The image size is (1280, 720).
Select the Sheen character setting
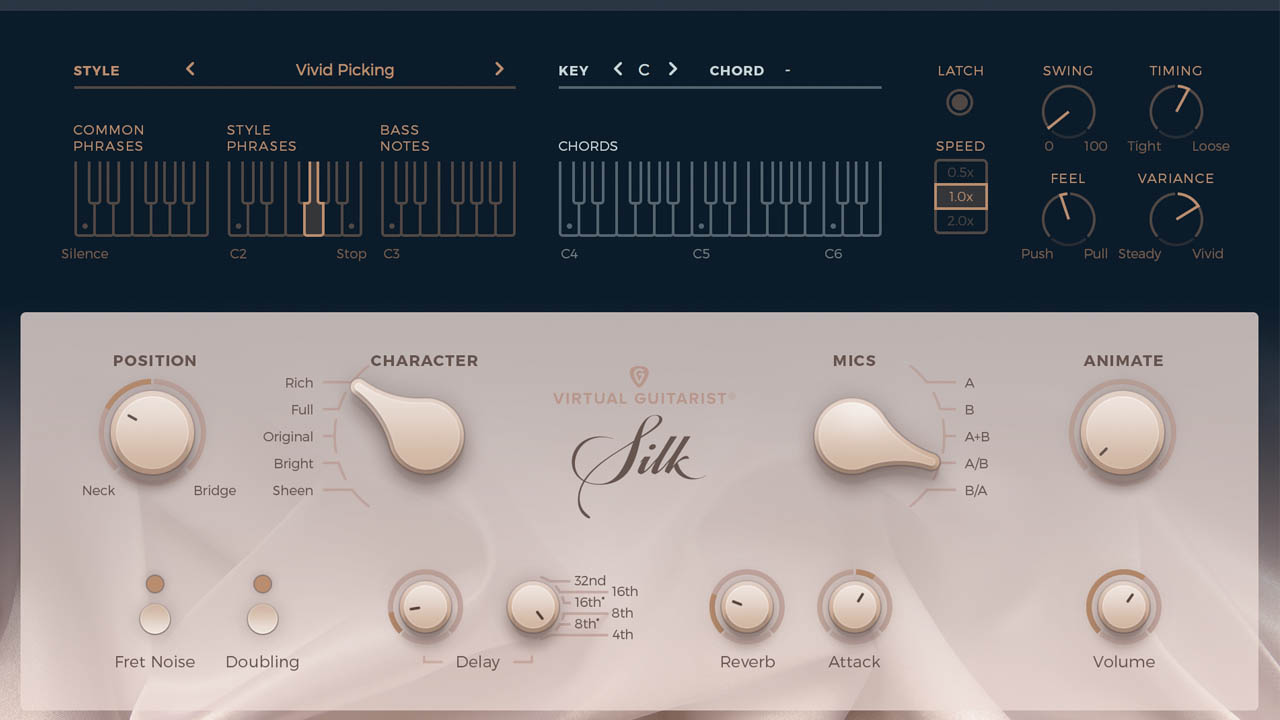coord(293,491)
